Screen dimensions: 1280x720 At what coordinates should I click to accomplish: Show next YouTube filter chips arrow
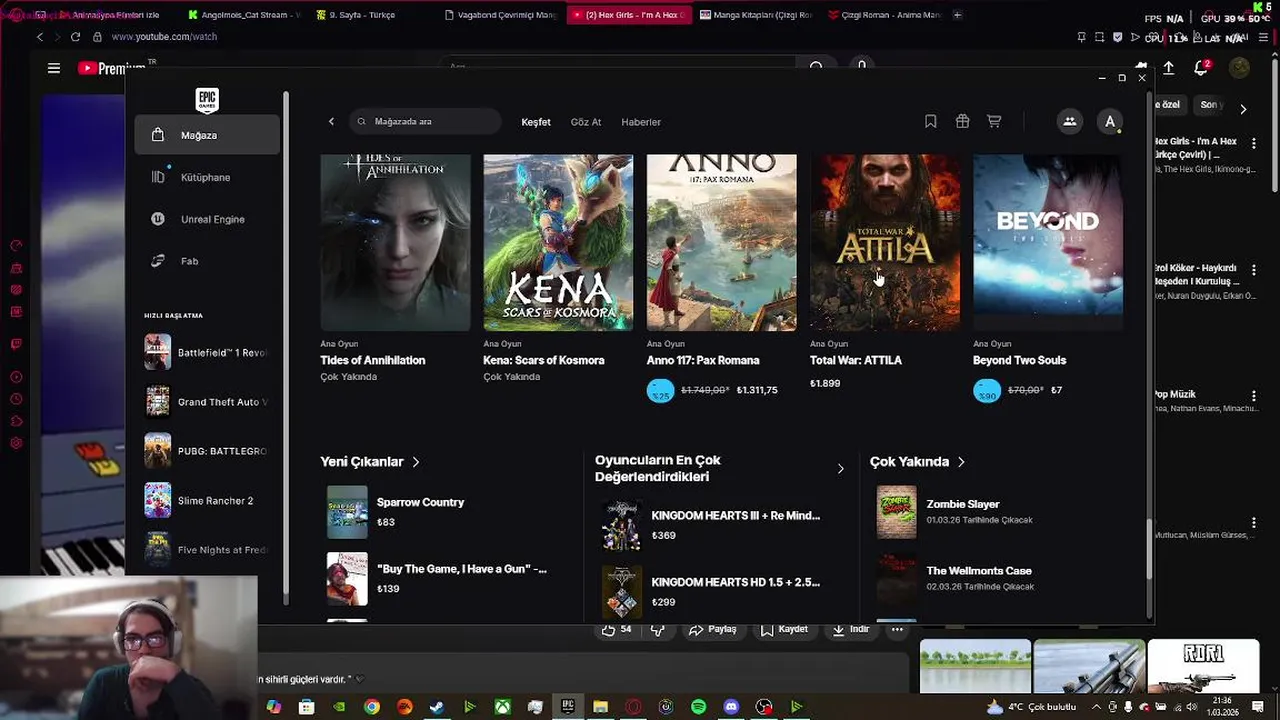(x=1243, y=109)
